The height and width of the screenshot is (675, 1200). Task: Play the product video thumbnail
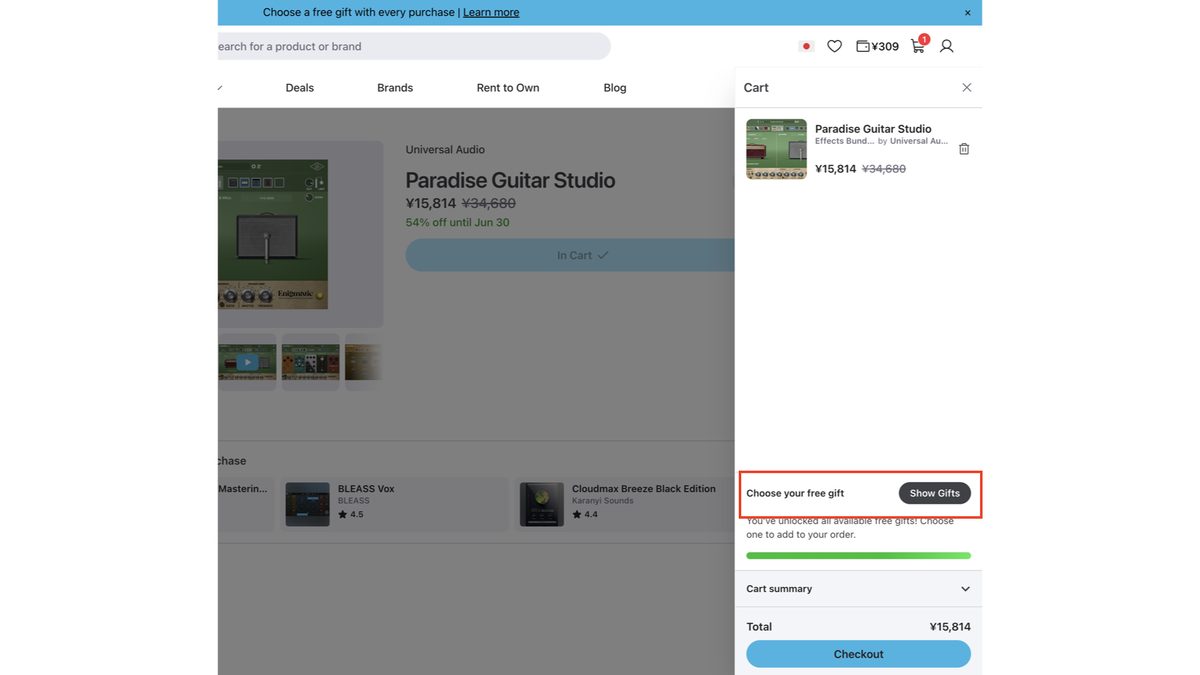[246, 362]
